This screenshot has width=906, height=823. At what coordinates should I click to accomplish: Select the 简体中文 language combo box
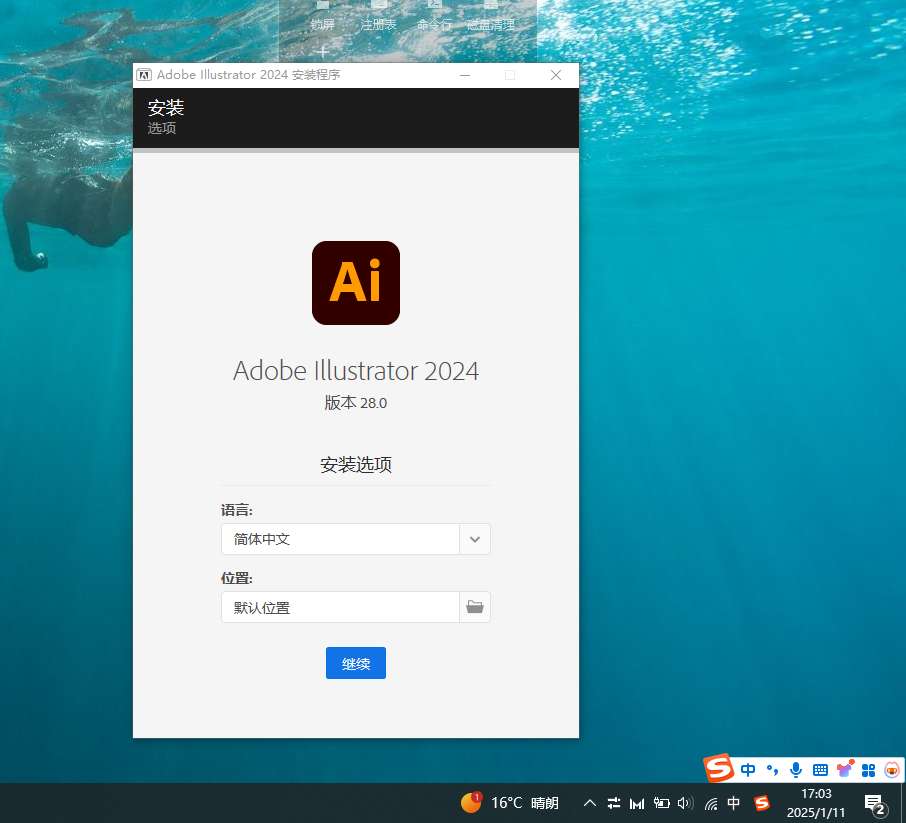[x=355, y=539]
